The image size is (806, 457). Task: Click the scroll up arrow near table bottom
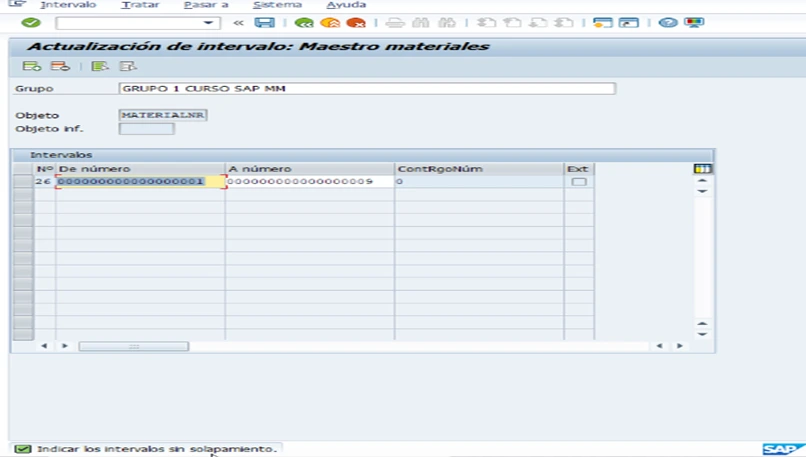click(702, 324)
